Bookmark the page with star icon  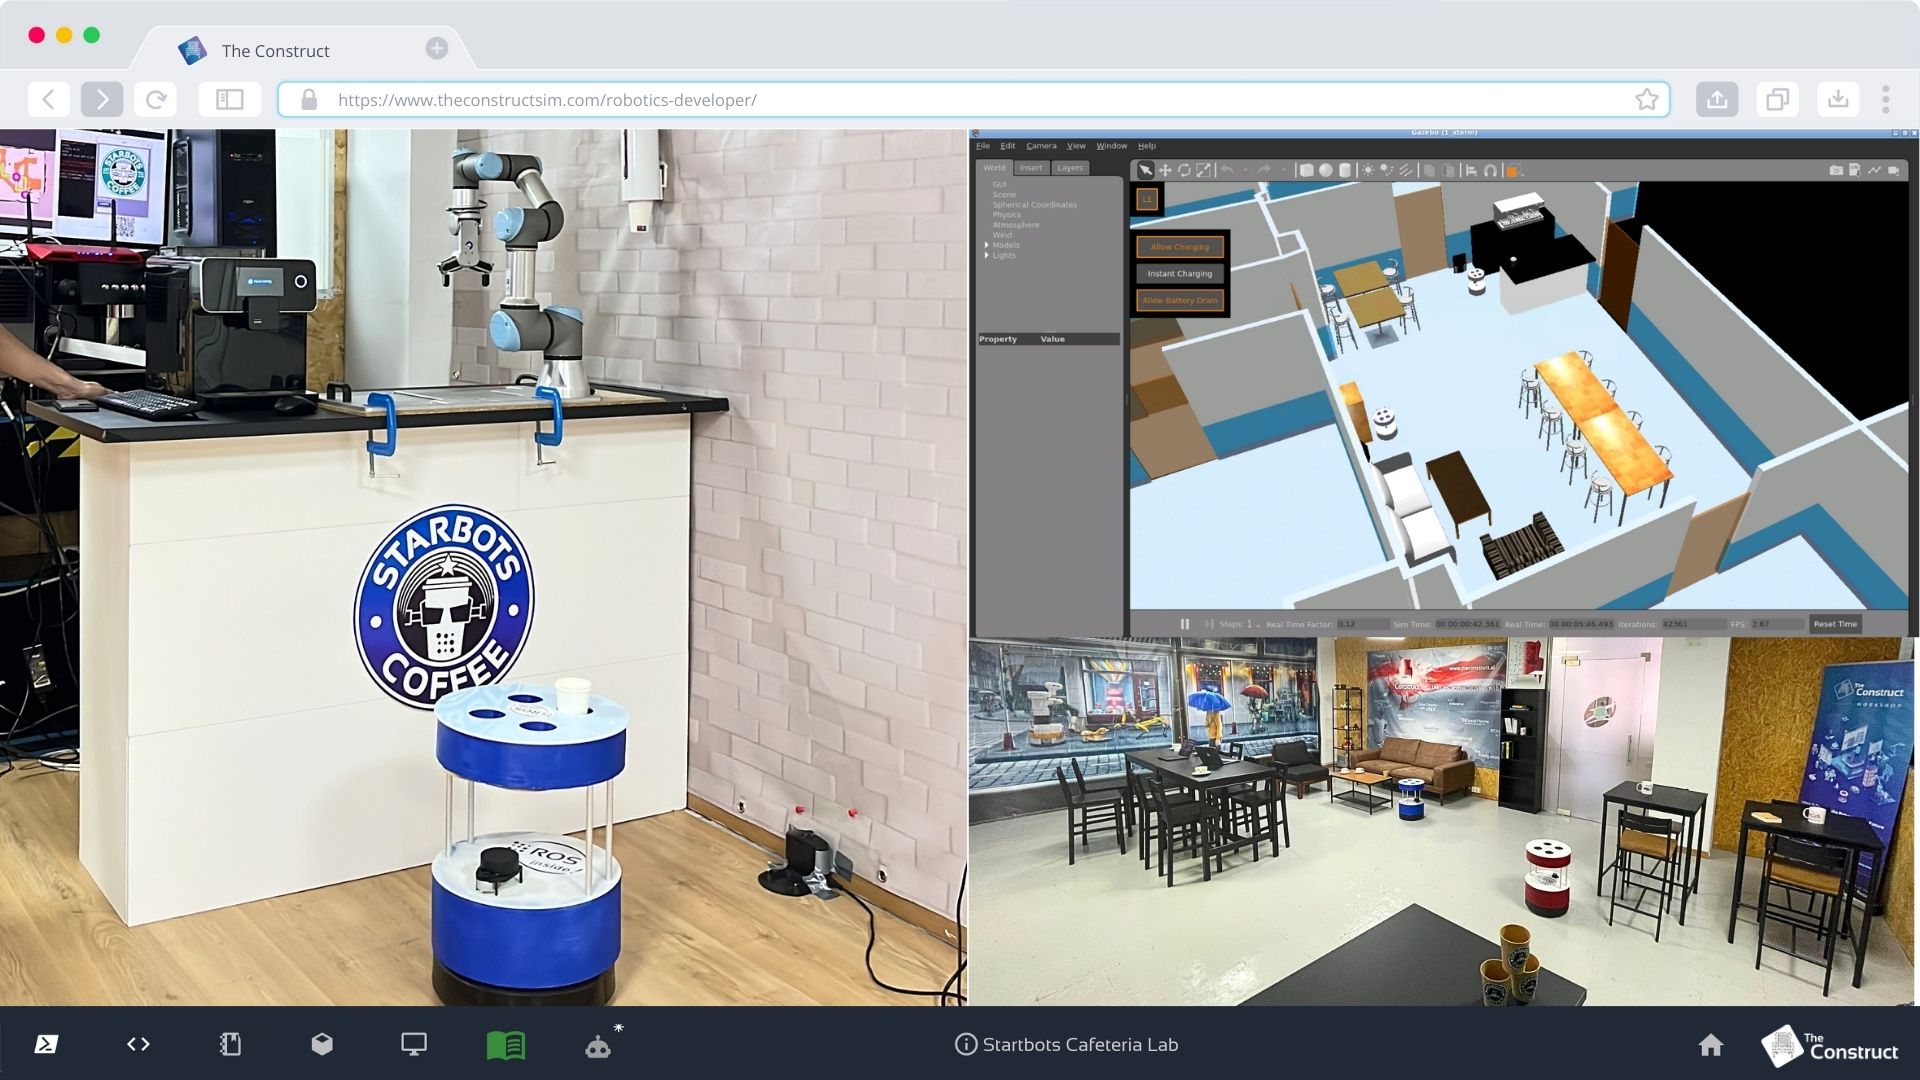pos(1646,99)
